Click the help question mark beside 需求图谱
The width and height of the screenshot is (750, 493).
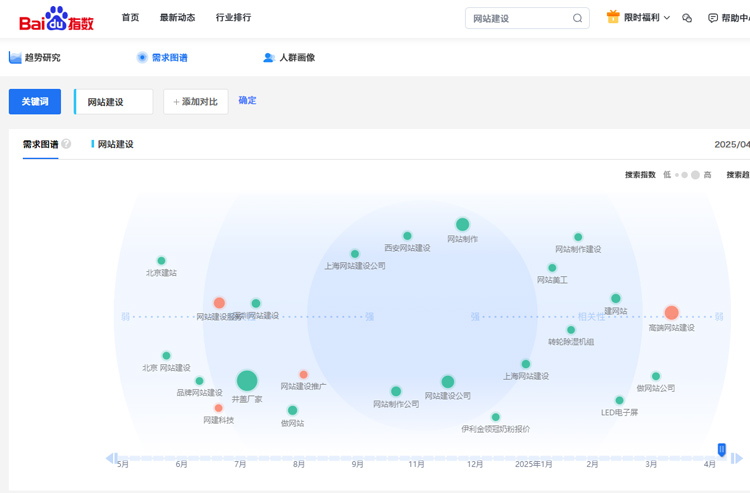66,144
